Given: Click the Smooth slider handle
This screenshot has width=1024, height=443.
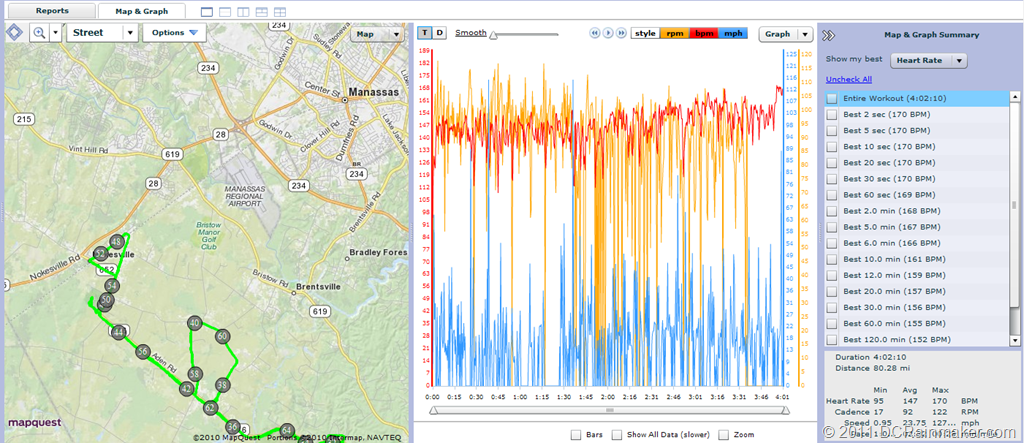Looking at the screenshot, I should 493,36.
